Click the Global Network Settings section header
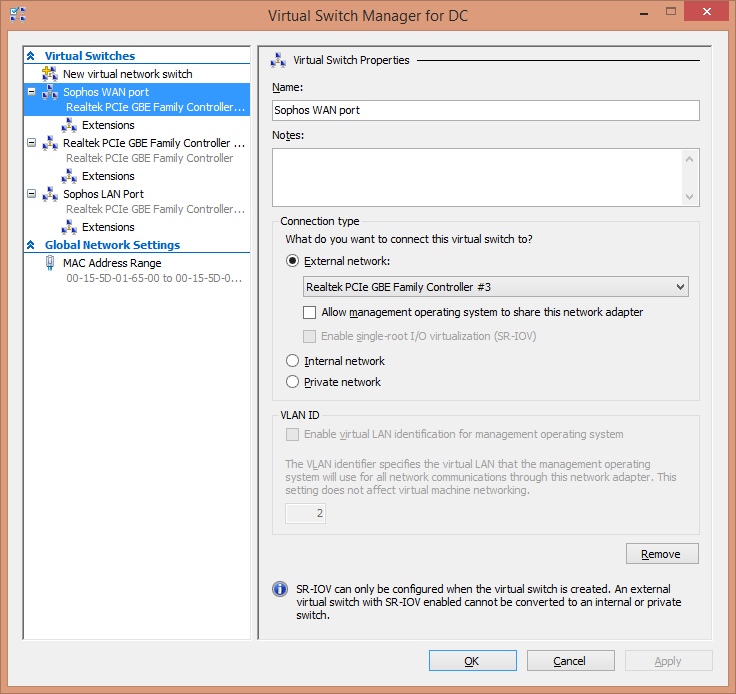Screen dimensions: 736x694 112,245
